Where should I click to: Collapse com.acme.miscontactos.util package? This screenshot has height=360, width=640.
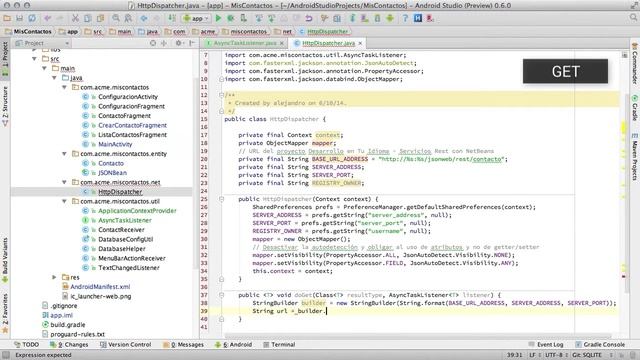pyautogui.click(x=64, y=201)
